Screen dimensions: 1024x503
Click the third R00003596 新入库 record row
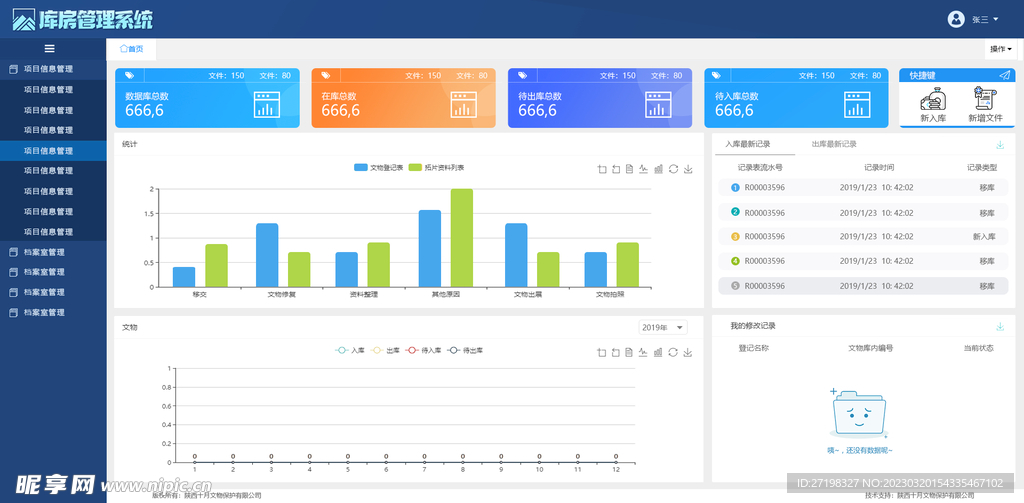pyautogui.click(x=864, y=237)
